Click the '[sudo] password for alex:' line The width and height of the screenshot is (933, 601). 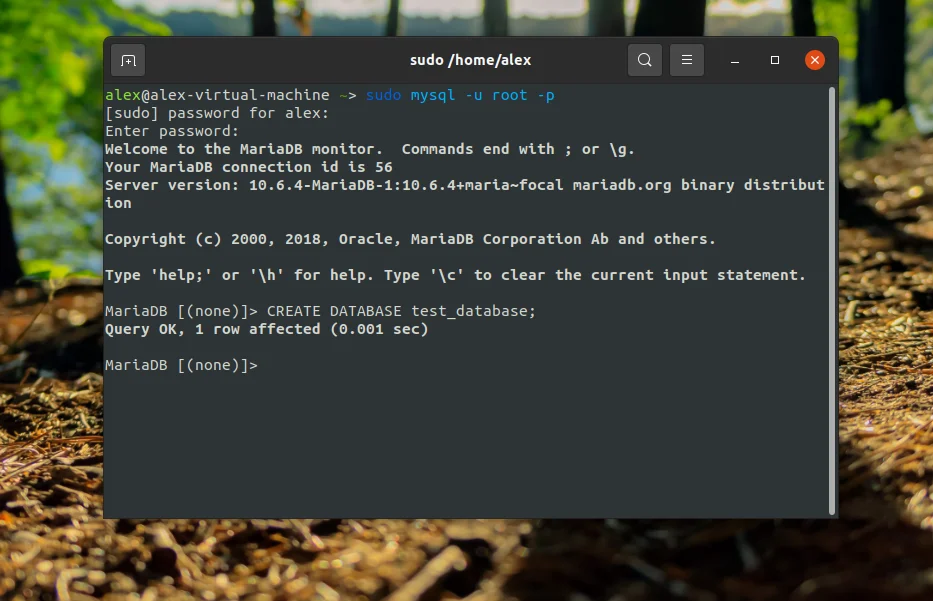pyautogui.click(x=217, y=113)
